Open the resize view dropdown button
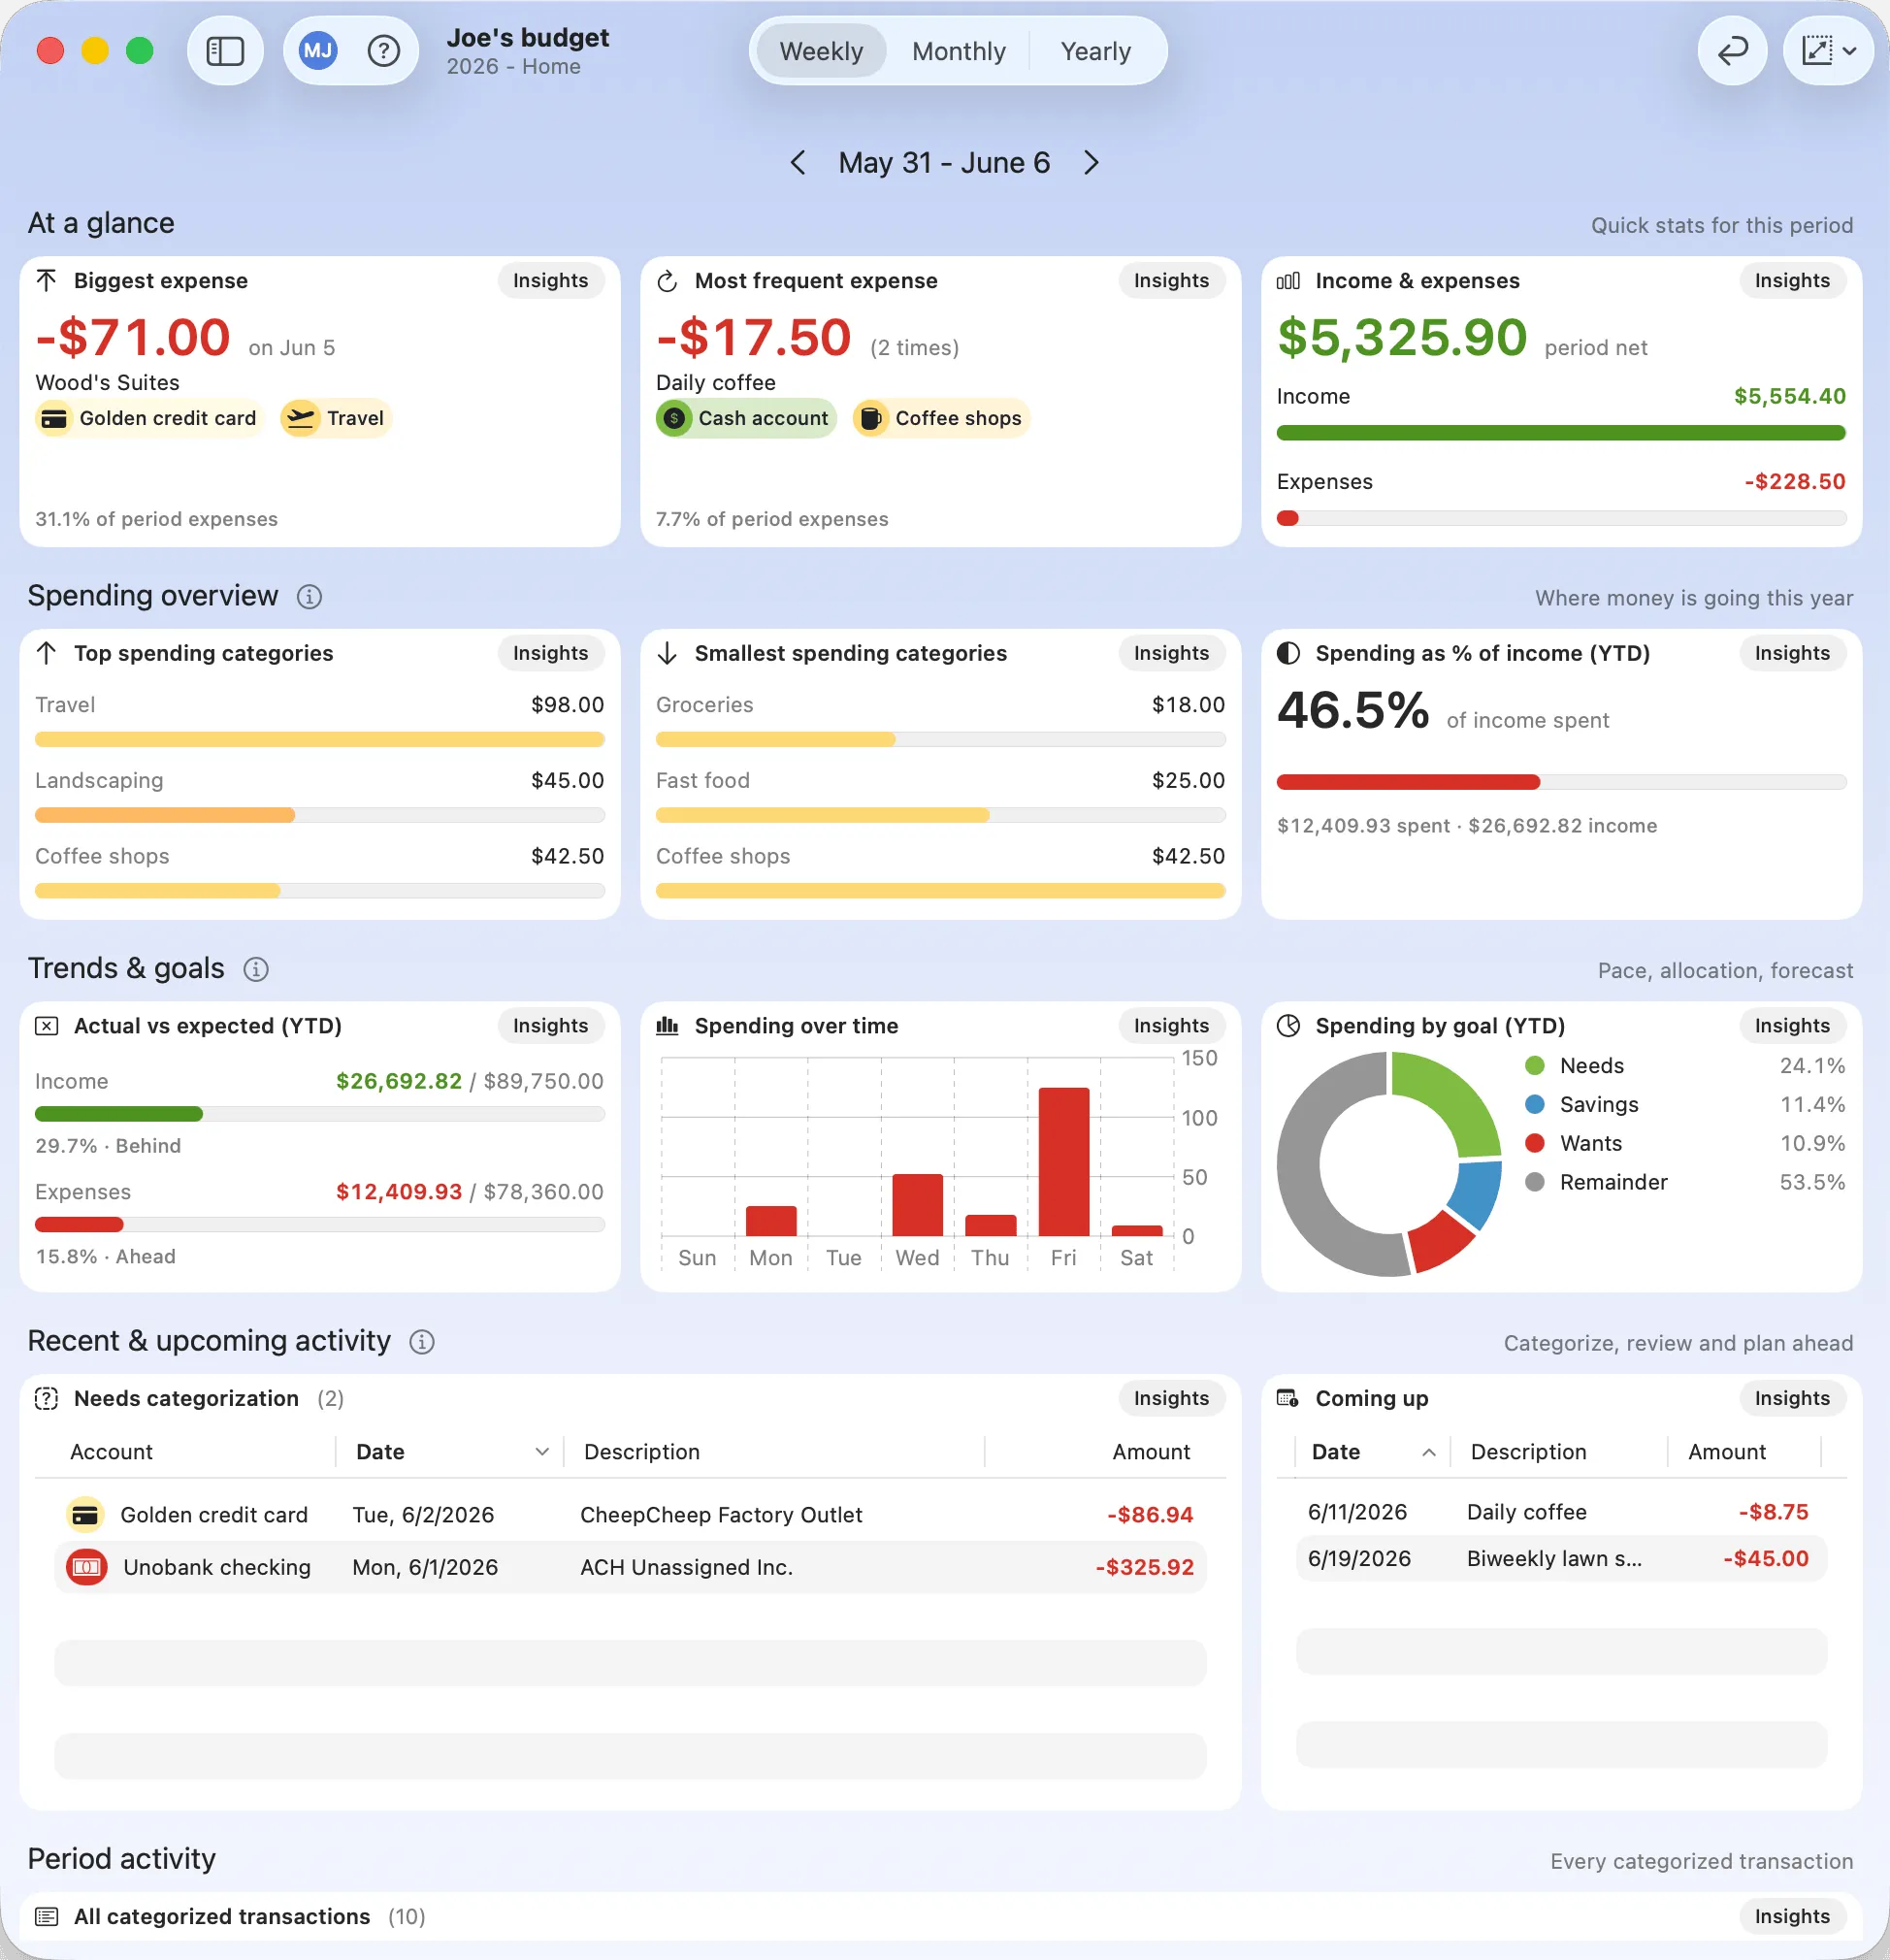 (1828, 51)
